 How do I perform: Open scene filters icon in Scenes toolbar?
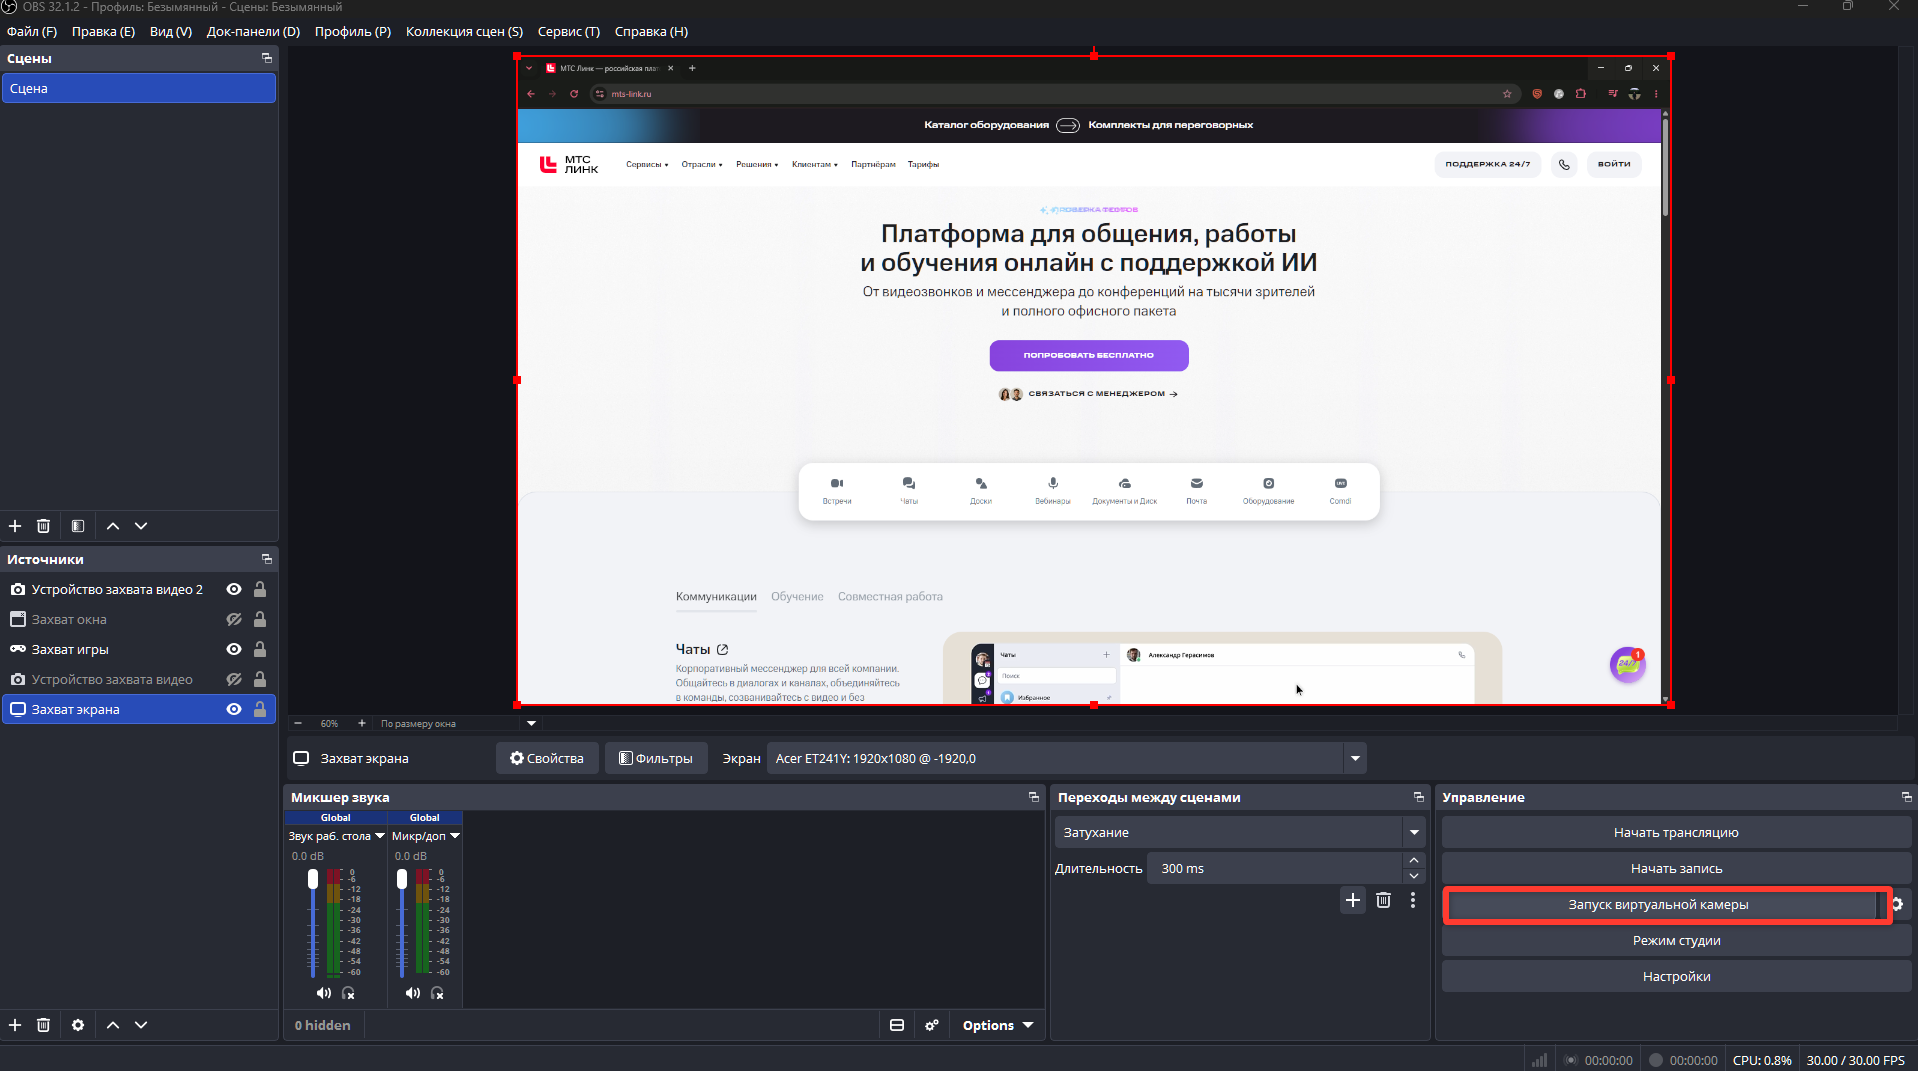coord(78,526)
